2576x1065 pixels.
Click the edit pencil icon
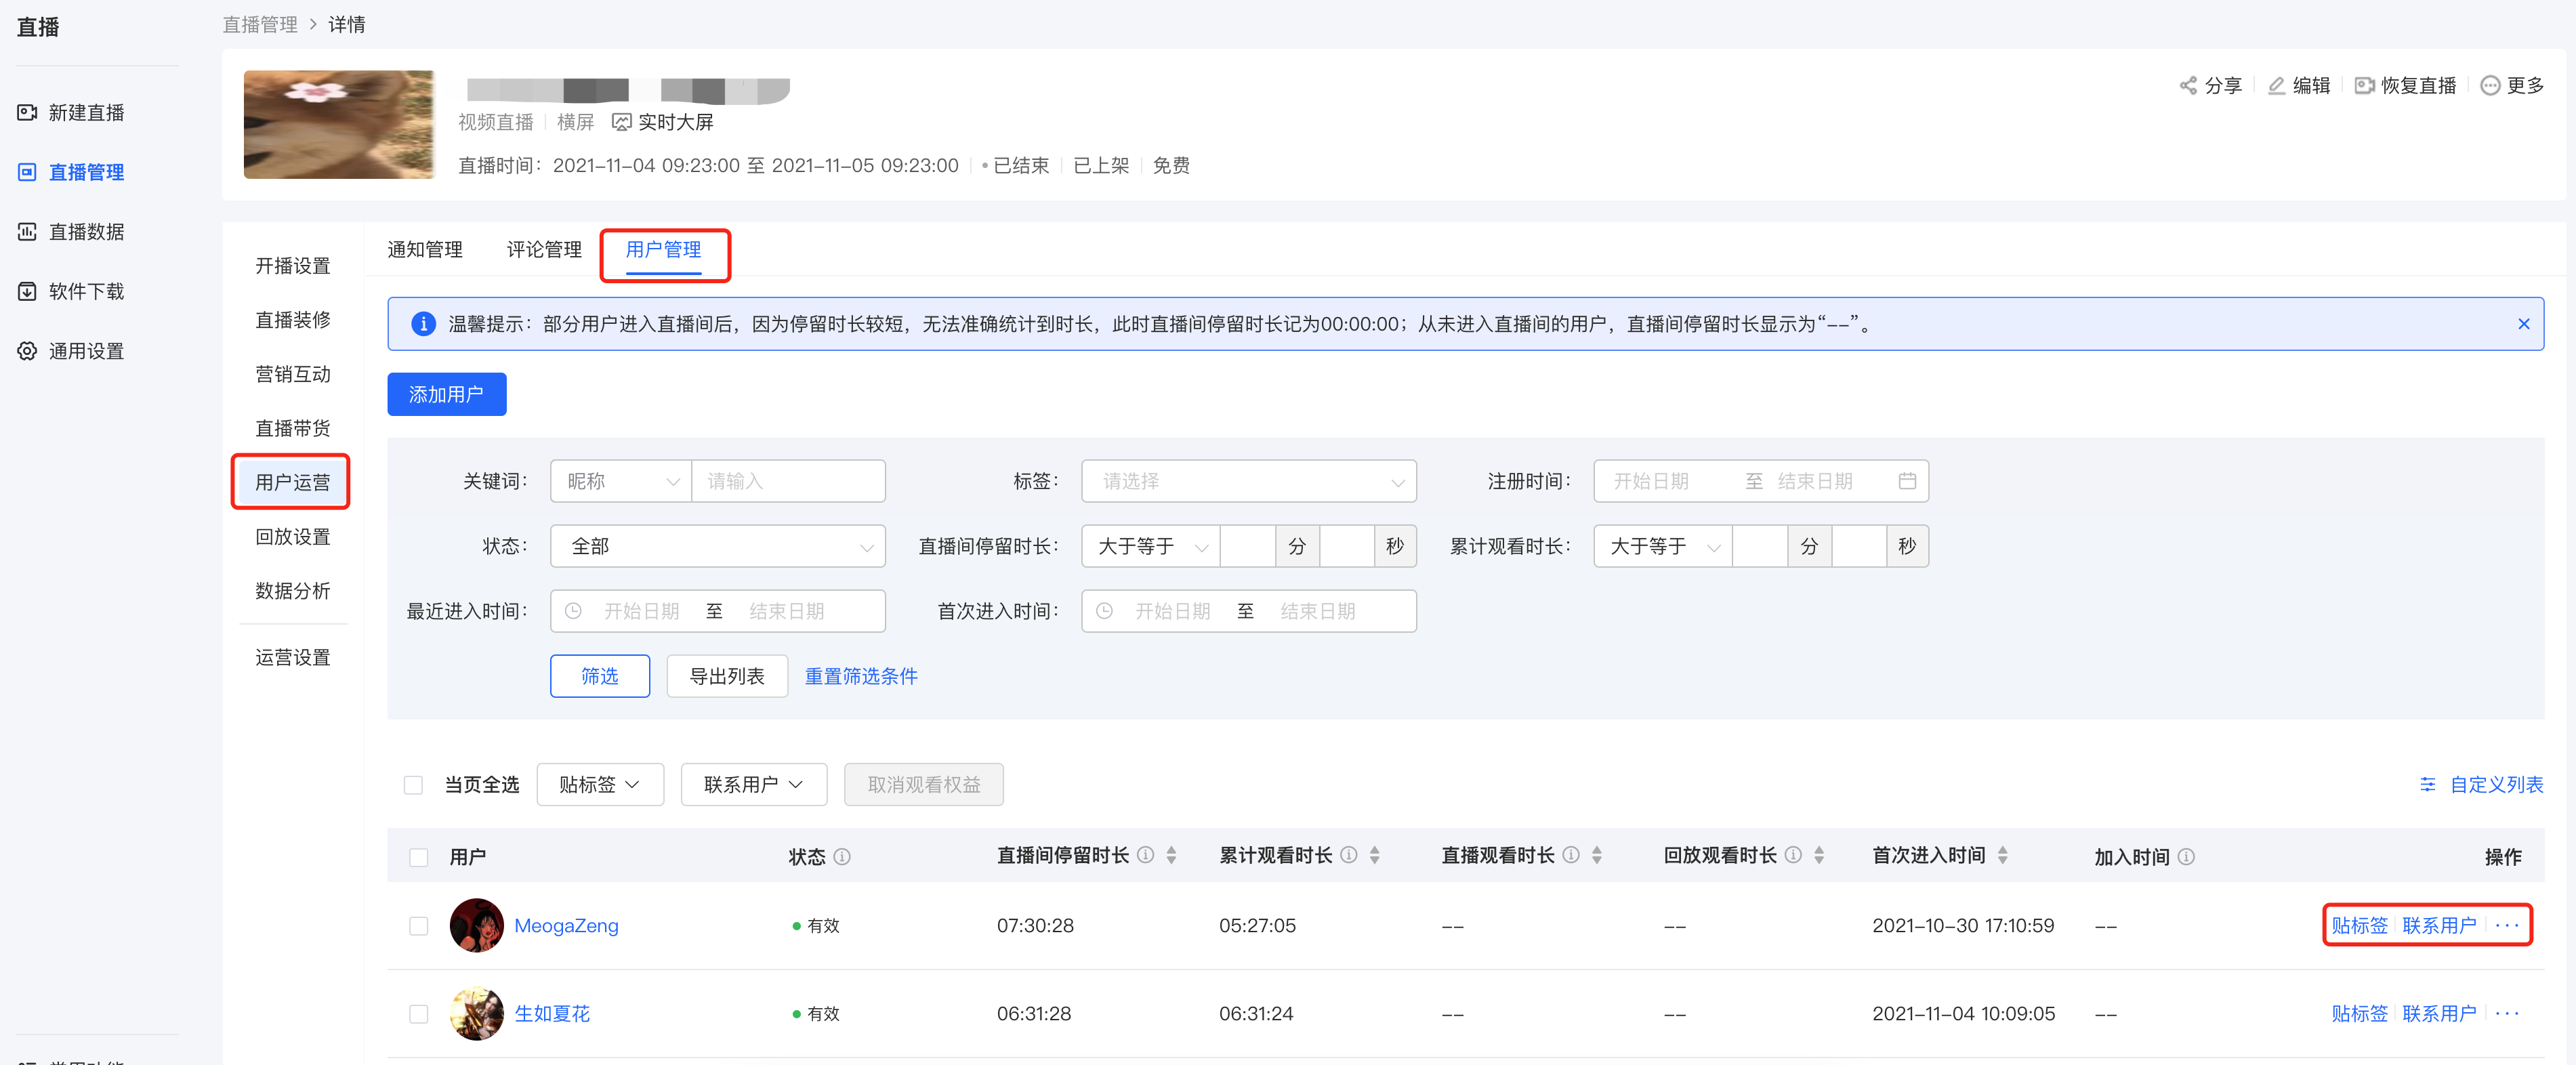(x=2276, y=86)
